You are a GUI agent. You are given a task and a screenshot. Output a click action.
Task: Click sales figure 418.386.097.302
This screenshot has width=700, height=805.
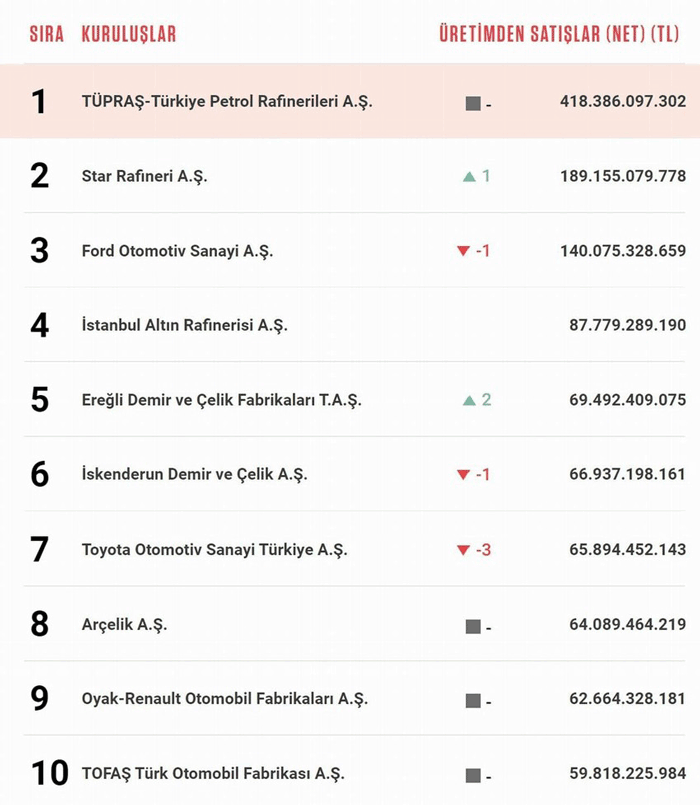click(623, 102)
